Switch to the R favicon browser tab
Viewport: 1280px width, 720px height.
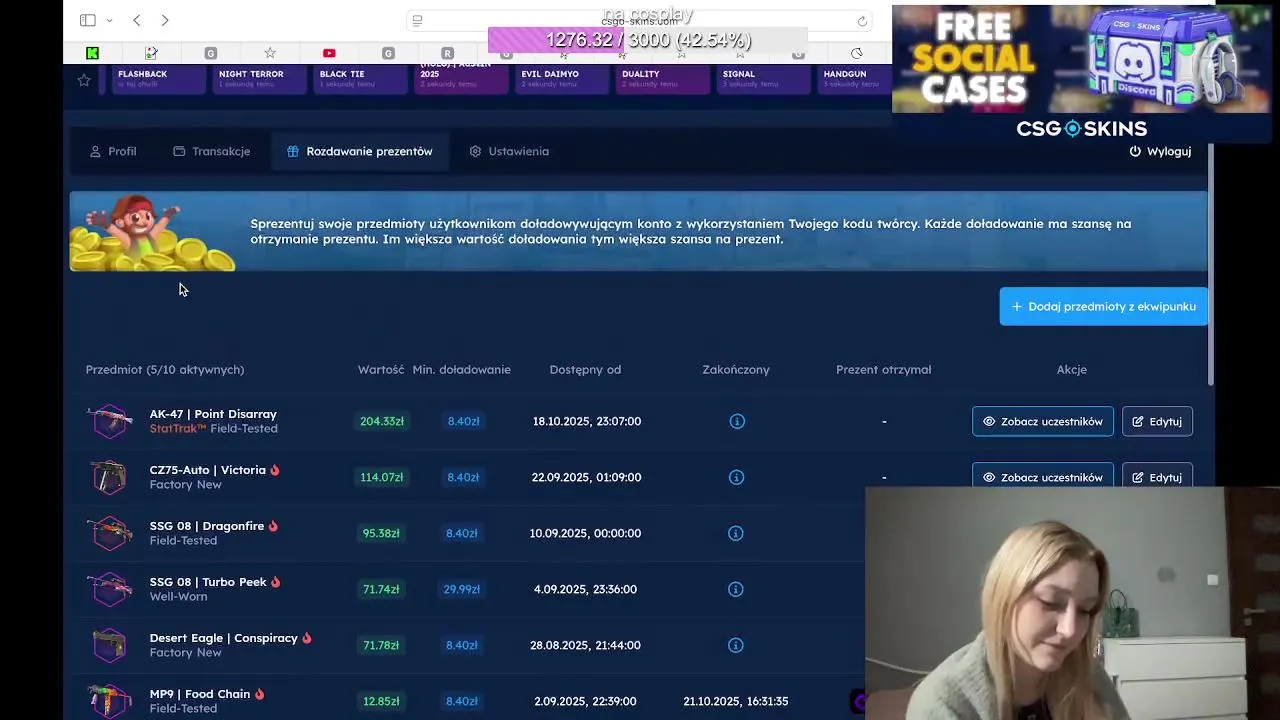tap(447, 53)
